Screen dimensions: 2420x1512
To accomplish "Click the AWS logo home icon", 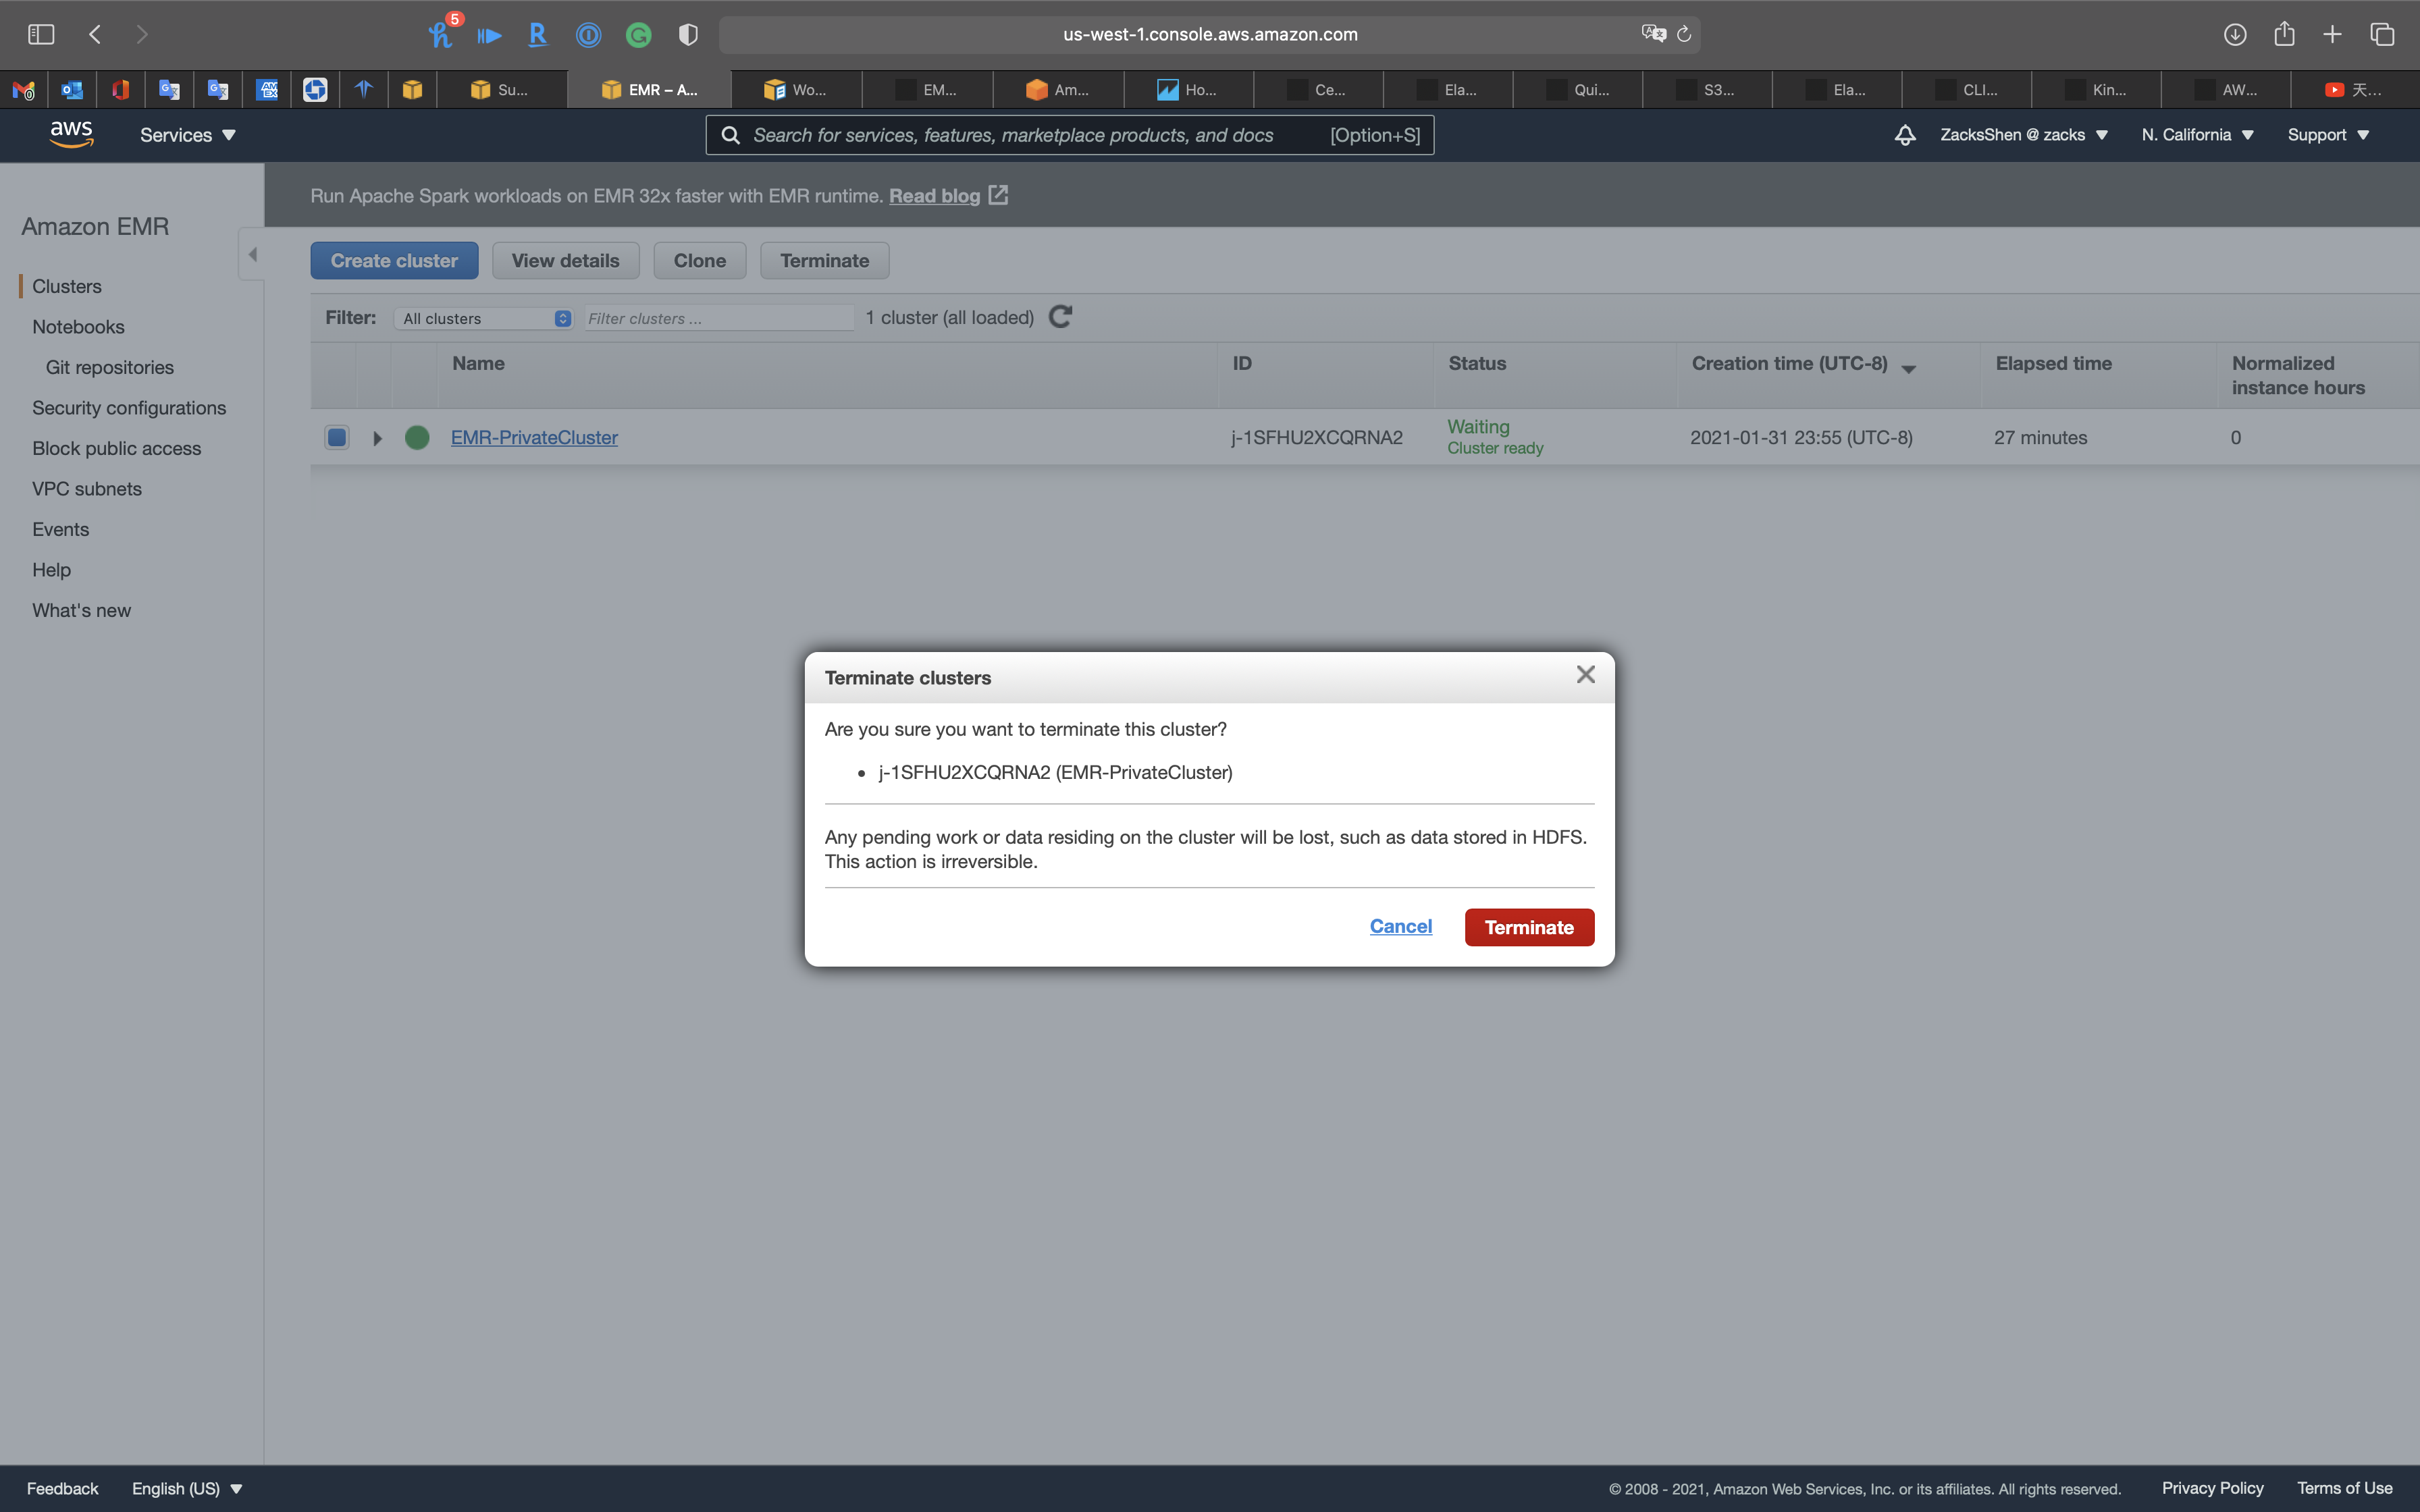I will (x=71, y=134).
